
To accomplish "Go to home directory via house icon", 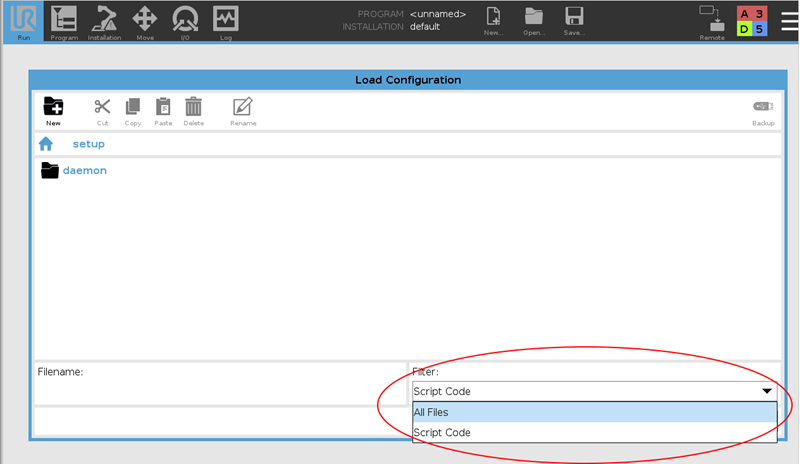I will pos(46,144).
